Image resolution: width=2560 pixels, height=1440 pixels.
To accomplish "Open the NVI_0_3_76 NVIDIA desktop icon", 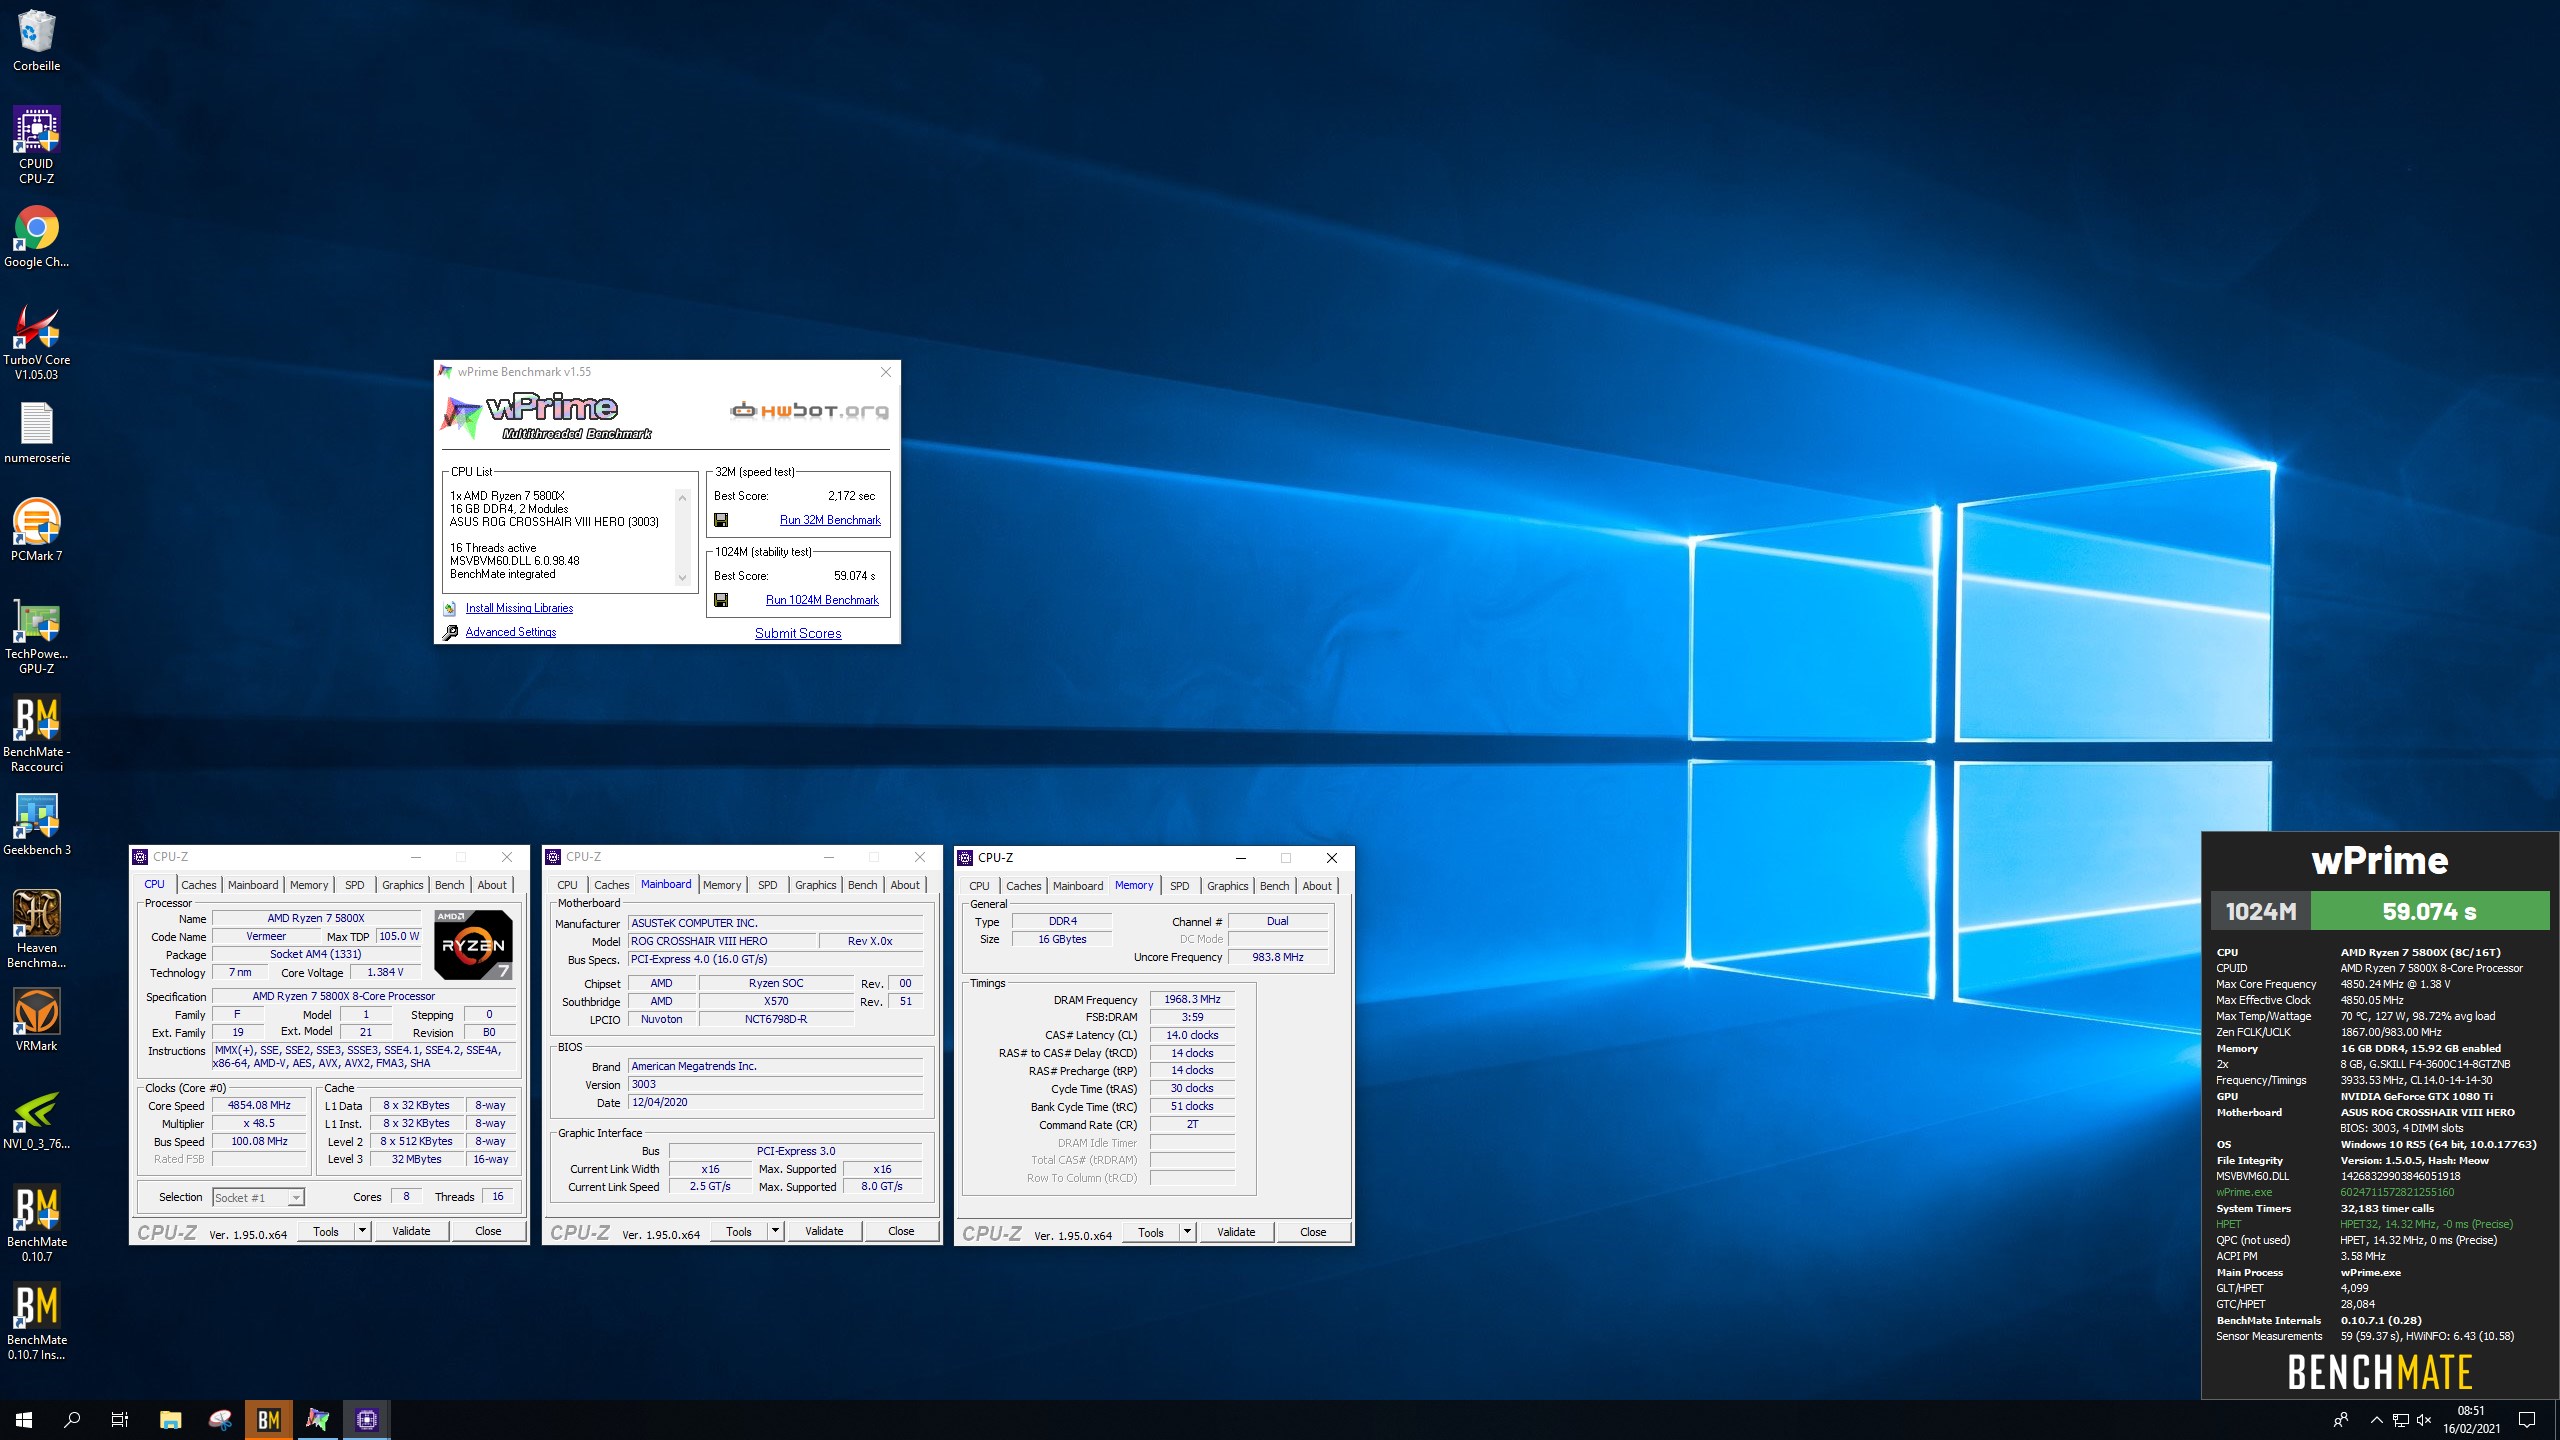I will 36,1119.
